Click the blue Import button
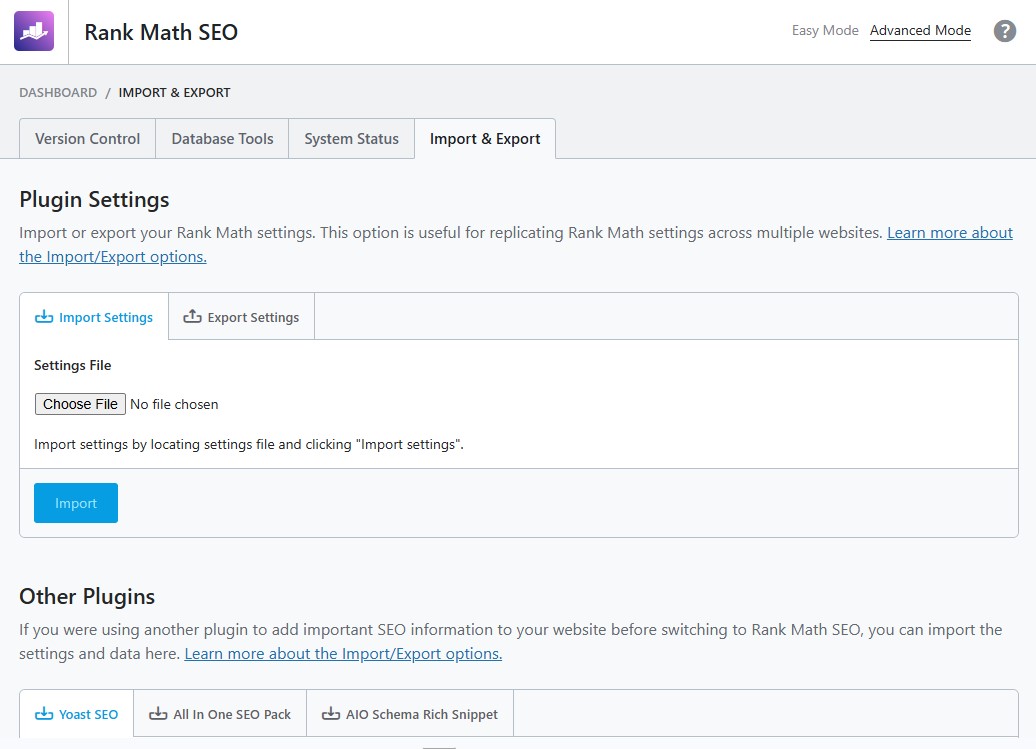This screenshot has width=1036, height=749. click(x=76, y=503)
